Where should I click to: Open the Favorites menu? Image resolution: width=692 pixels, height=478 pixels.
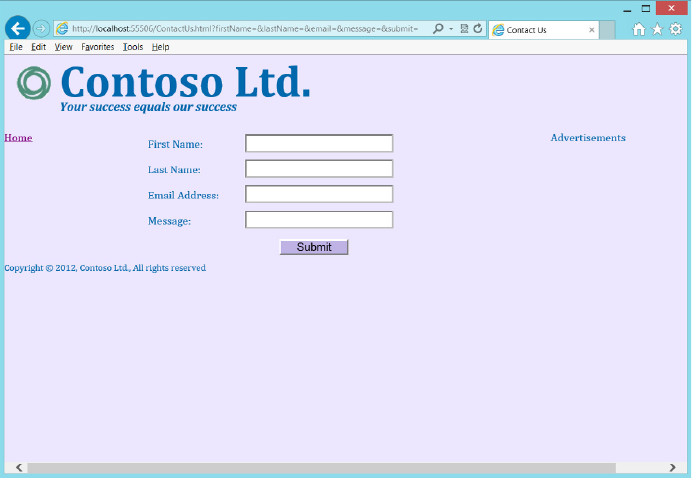click(x=98, y=47)
